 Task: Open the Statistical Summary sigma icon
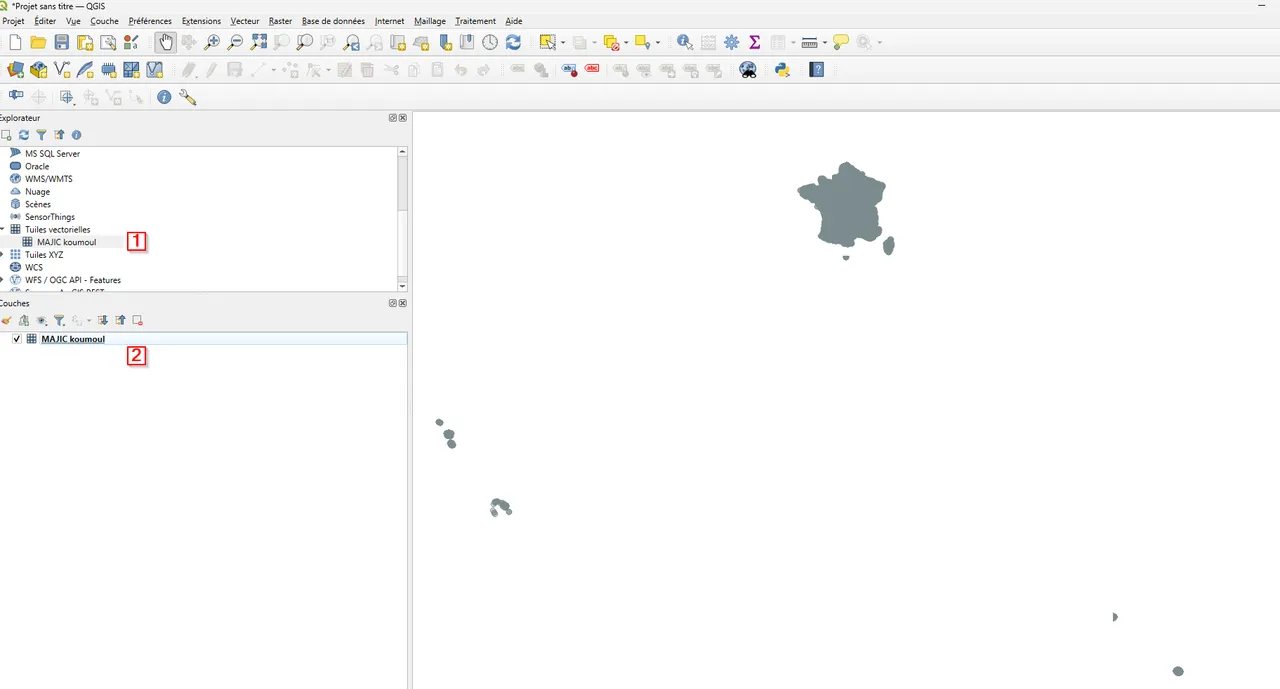[755, 42]
